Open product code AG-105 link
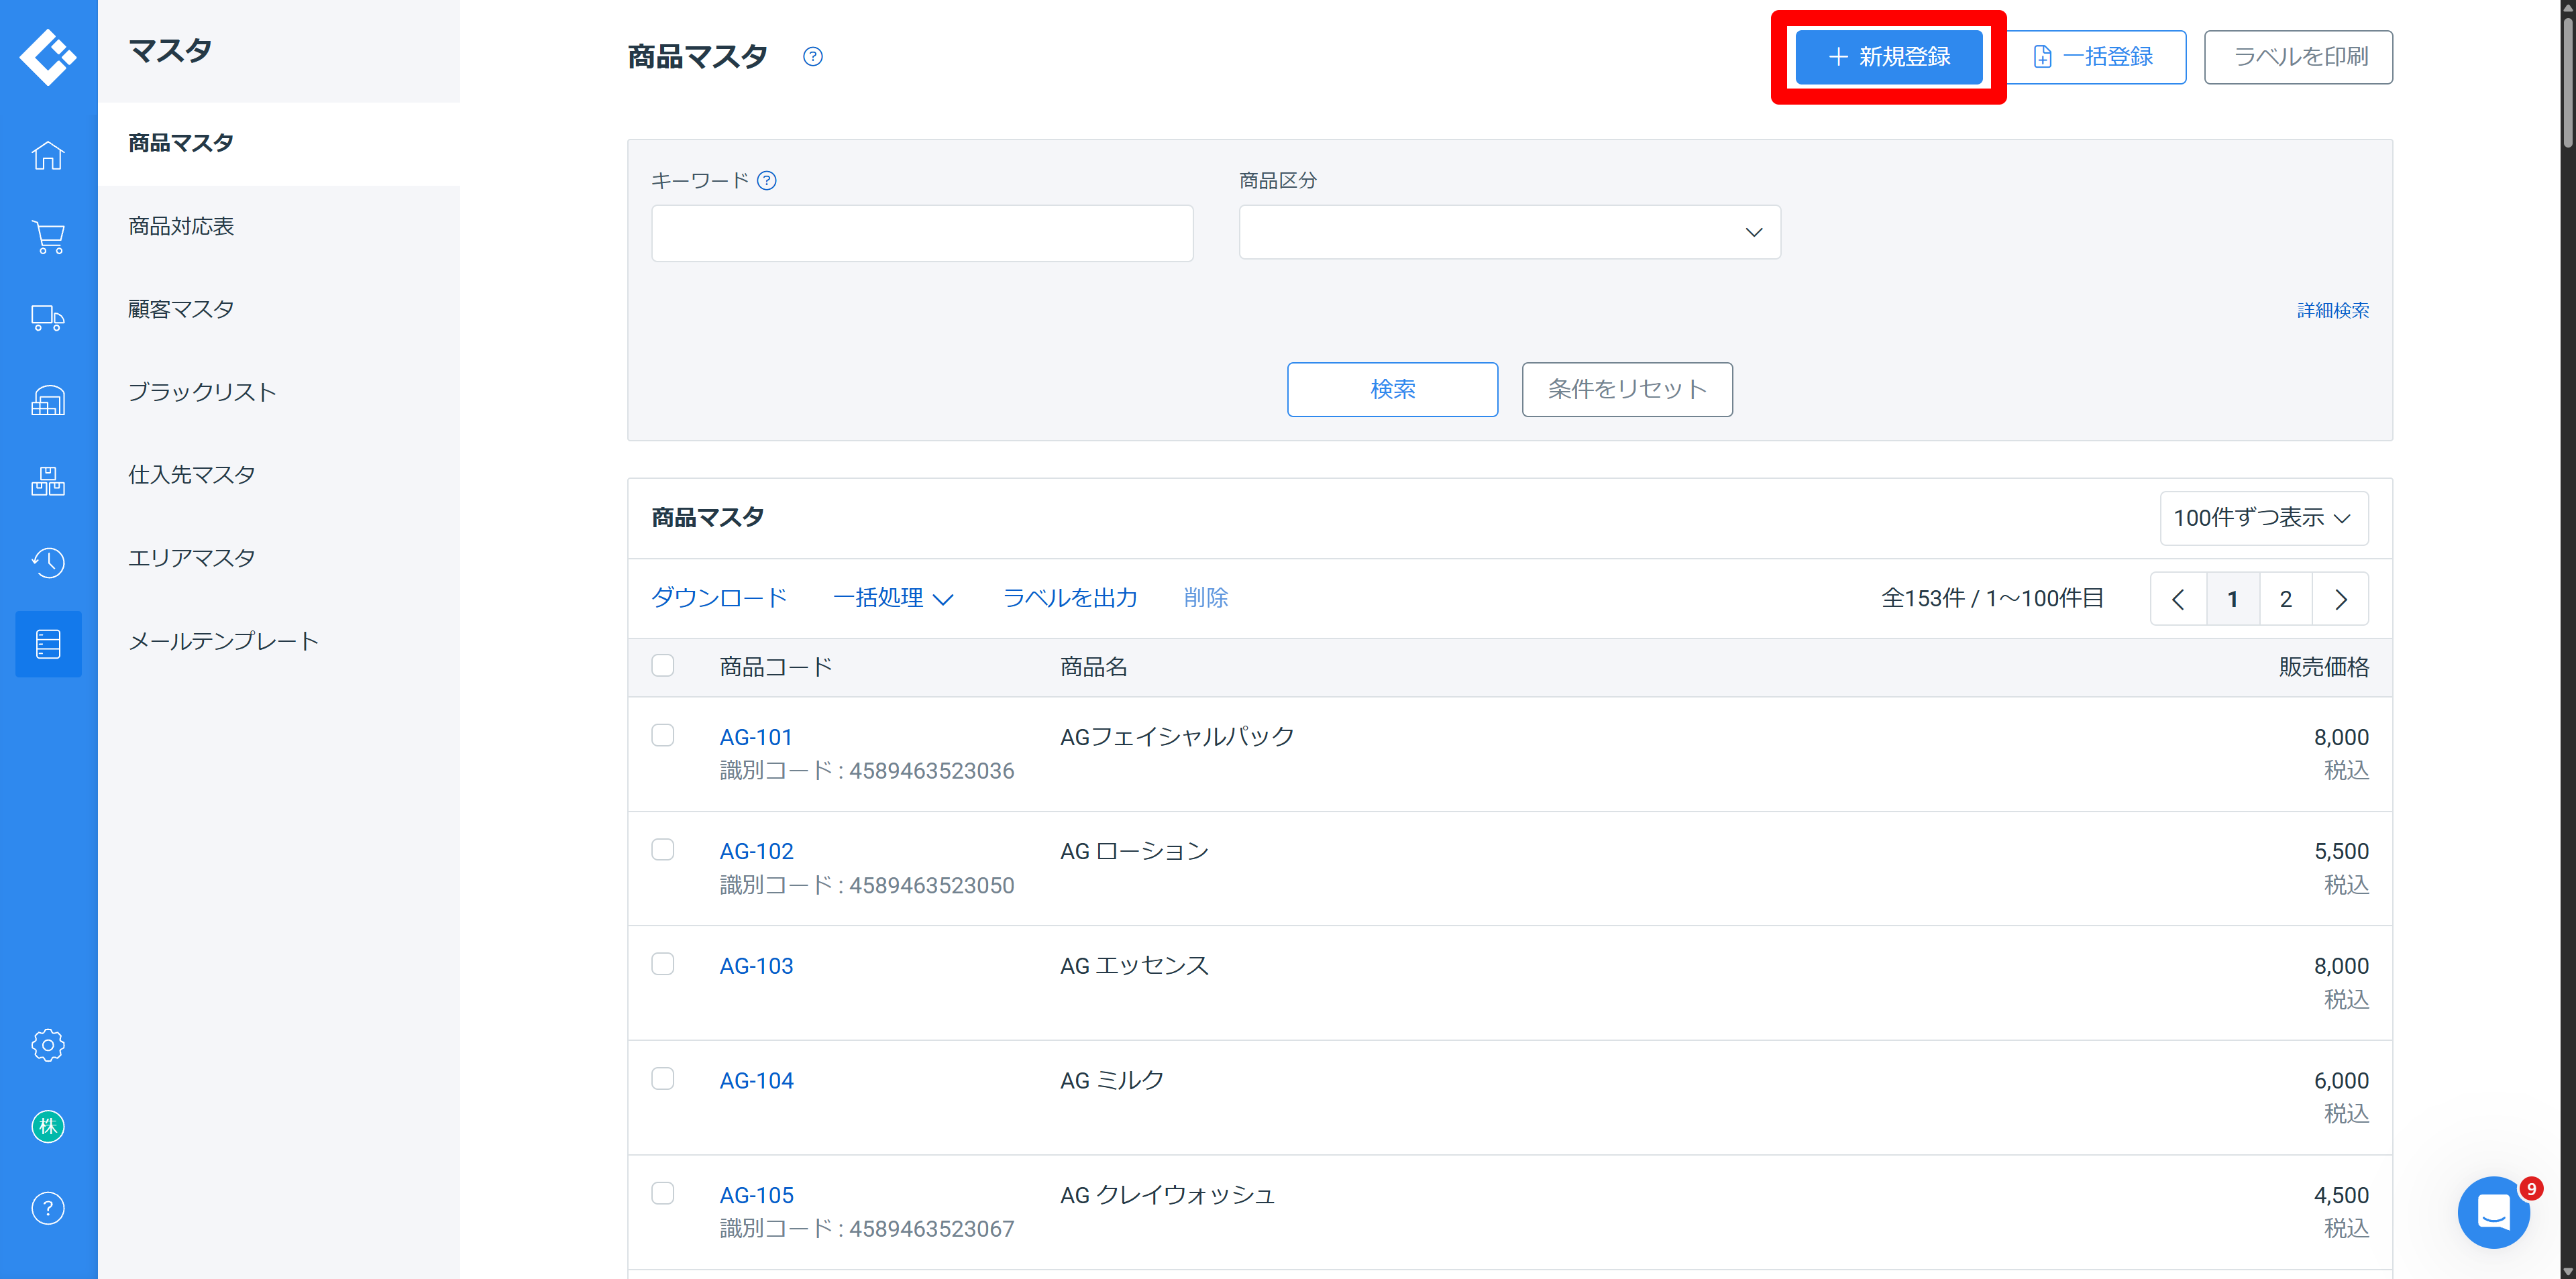Viewport: 2576px width, 1279px height. click(757, 1195)
